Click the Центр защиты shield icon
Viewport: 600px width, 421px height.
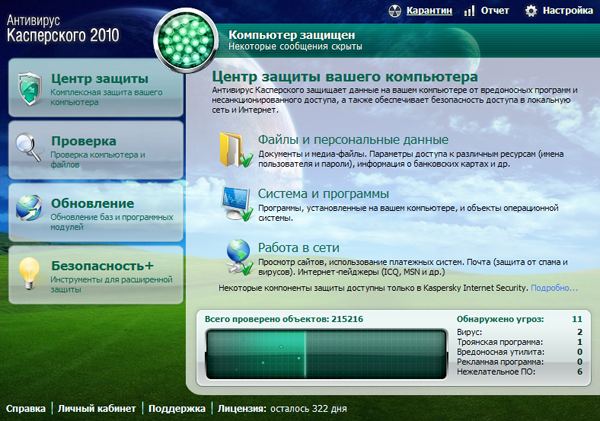coord(29,89)
